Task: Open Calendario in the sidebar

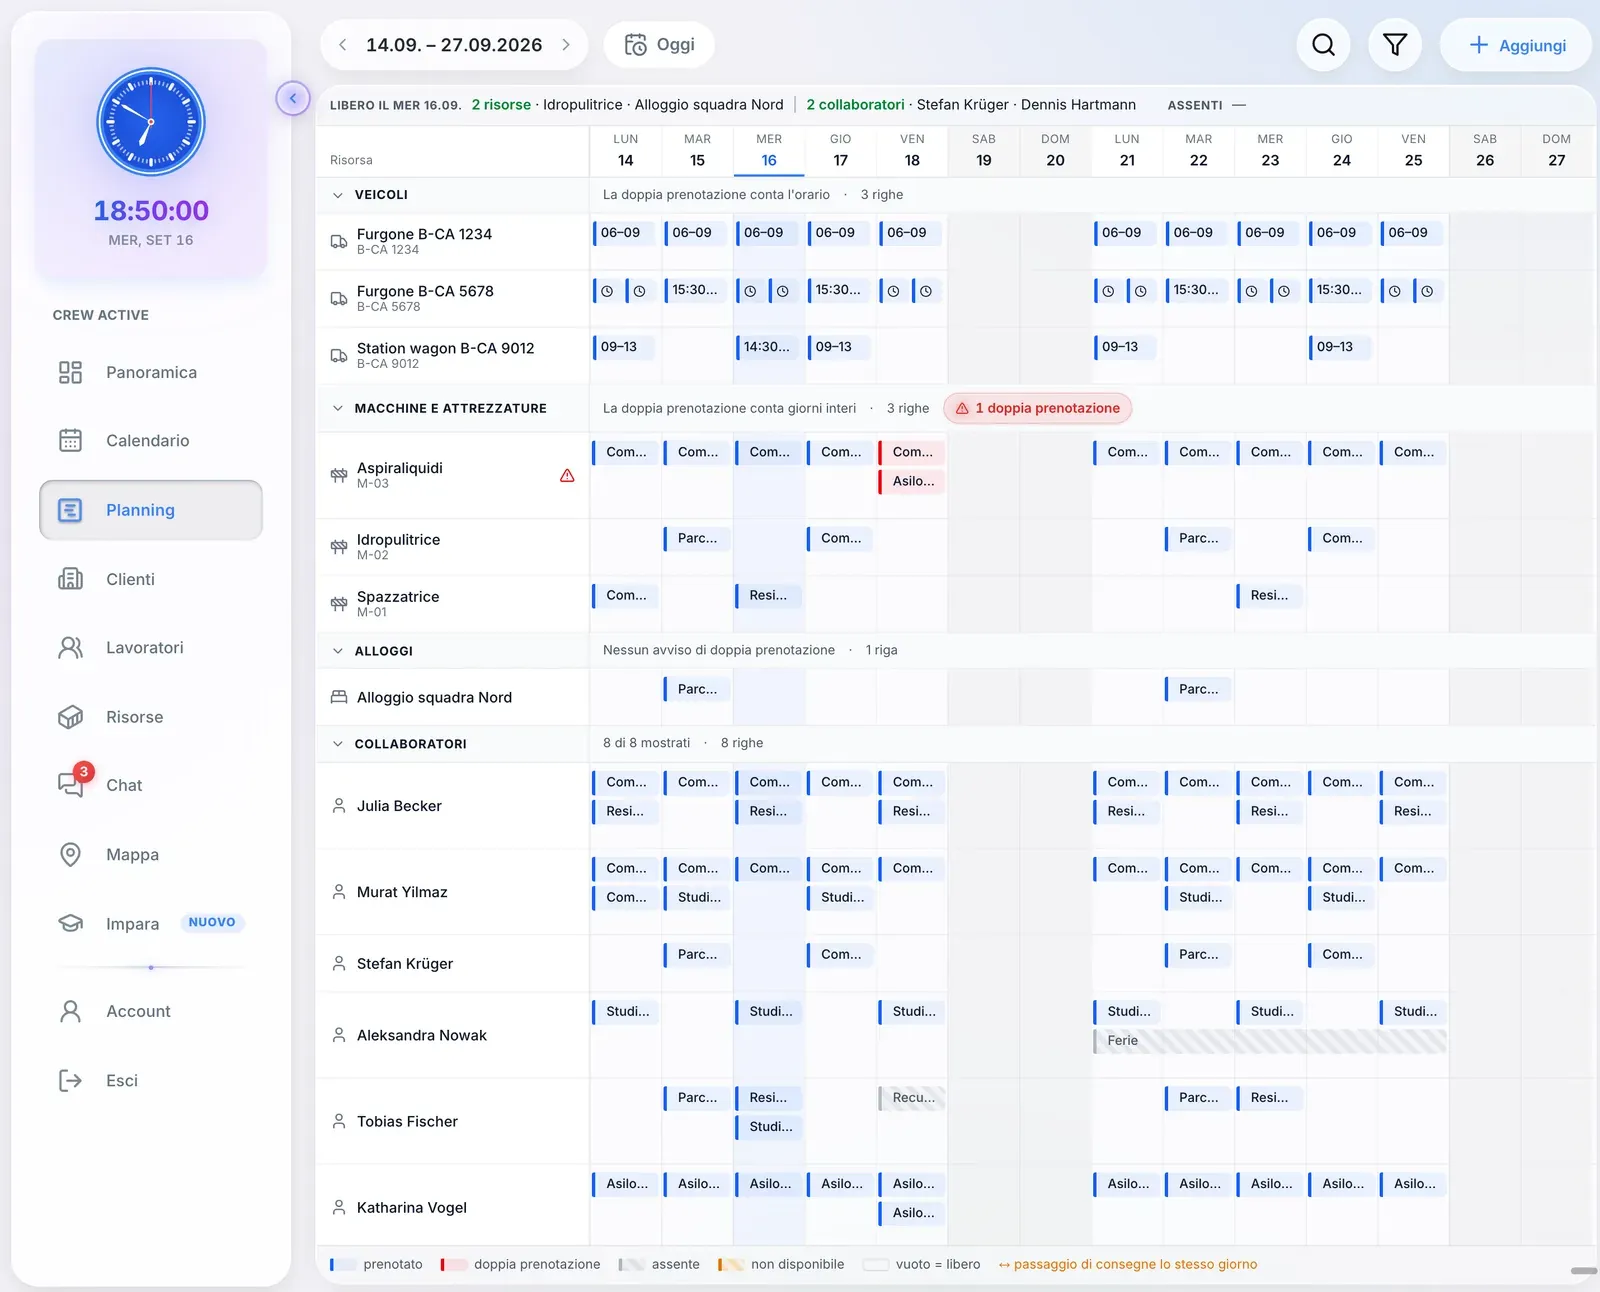Action: coord(151,441)
